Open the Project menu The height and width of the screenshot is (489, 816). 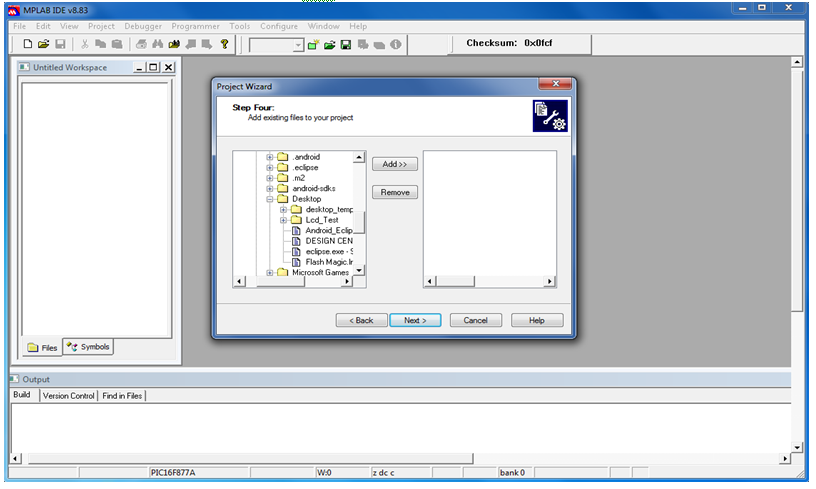point(101,26)
